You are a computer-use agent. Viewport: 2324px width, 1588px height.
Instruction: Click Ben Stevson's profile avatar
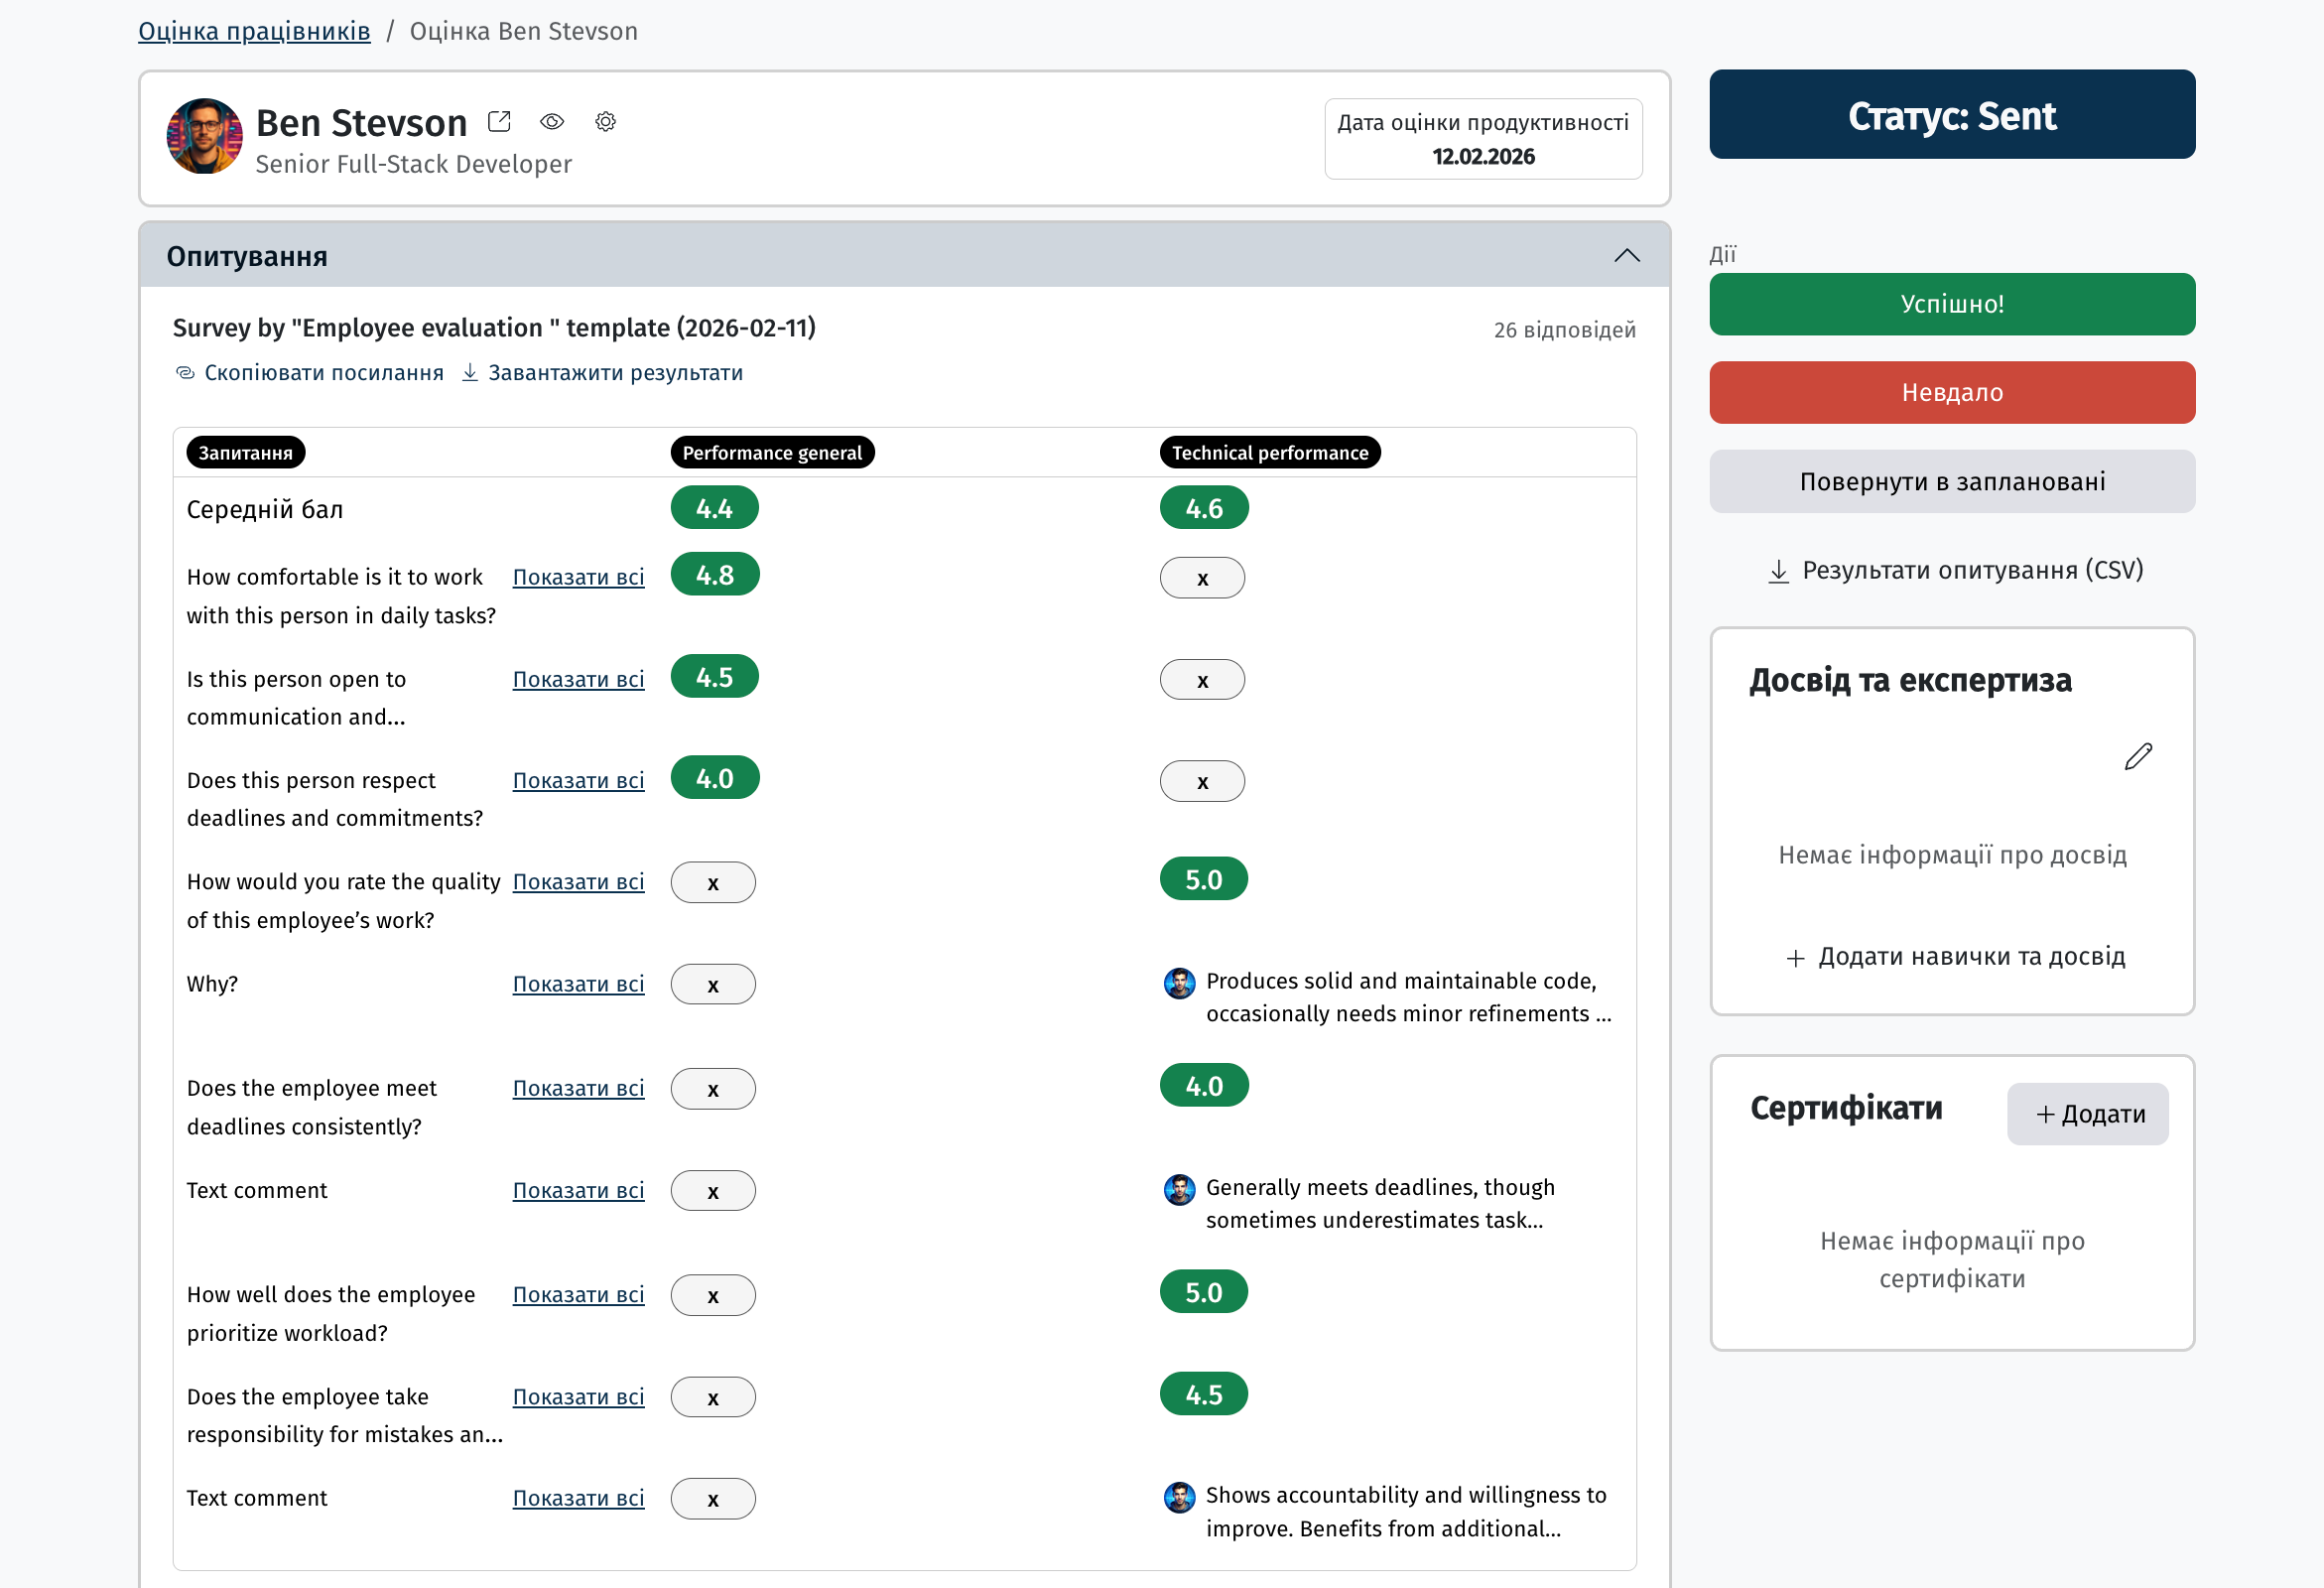(205, 137)
